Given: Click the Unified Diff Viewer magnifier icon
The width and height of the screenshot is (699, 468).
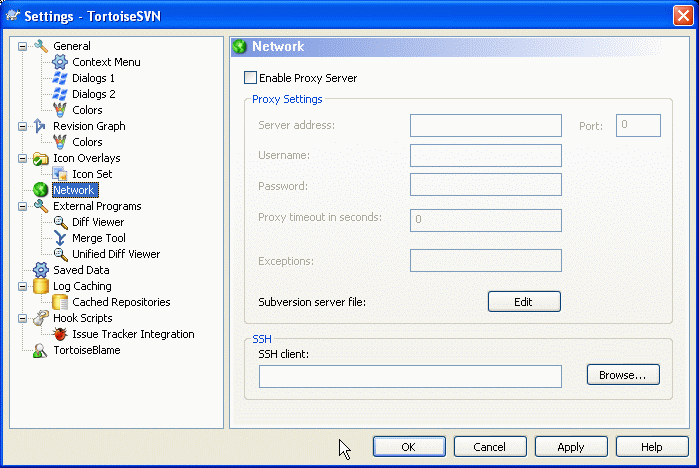Looking at the screenshot, I should (x=60, y=254).
